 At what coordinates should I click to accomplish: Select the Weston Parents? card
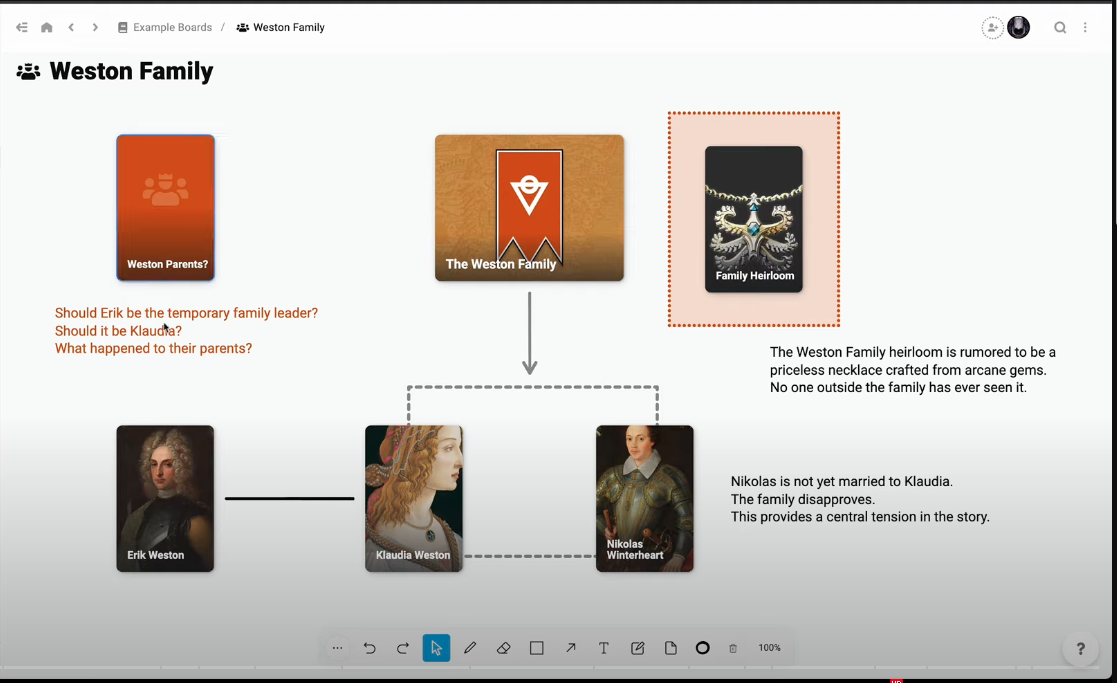(x=165, y=207)
